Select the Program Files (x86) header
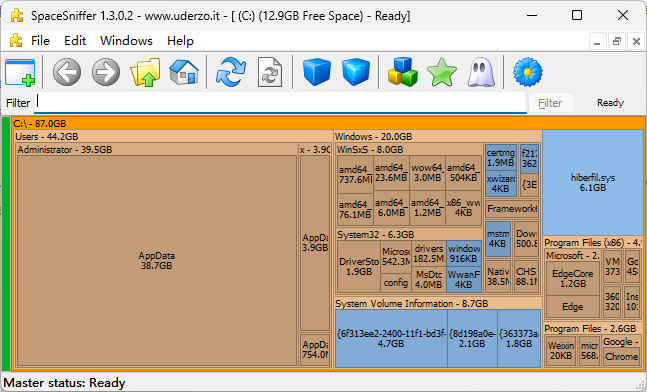Viewport: 647px width, 392px height. coord(593,243)
